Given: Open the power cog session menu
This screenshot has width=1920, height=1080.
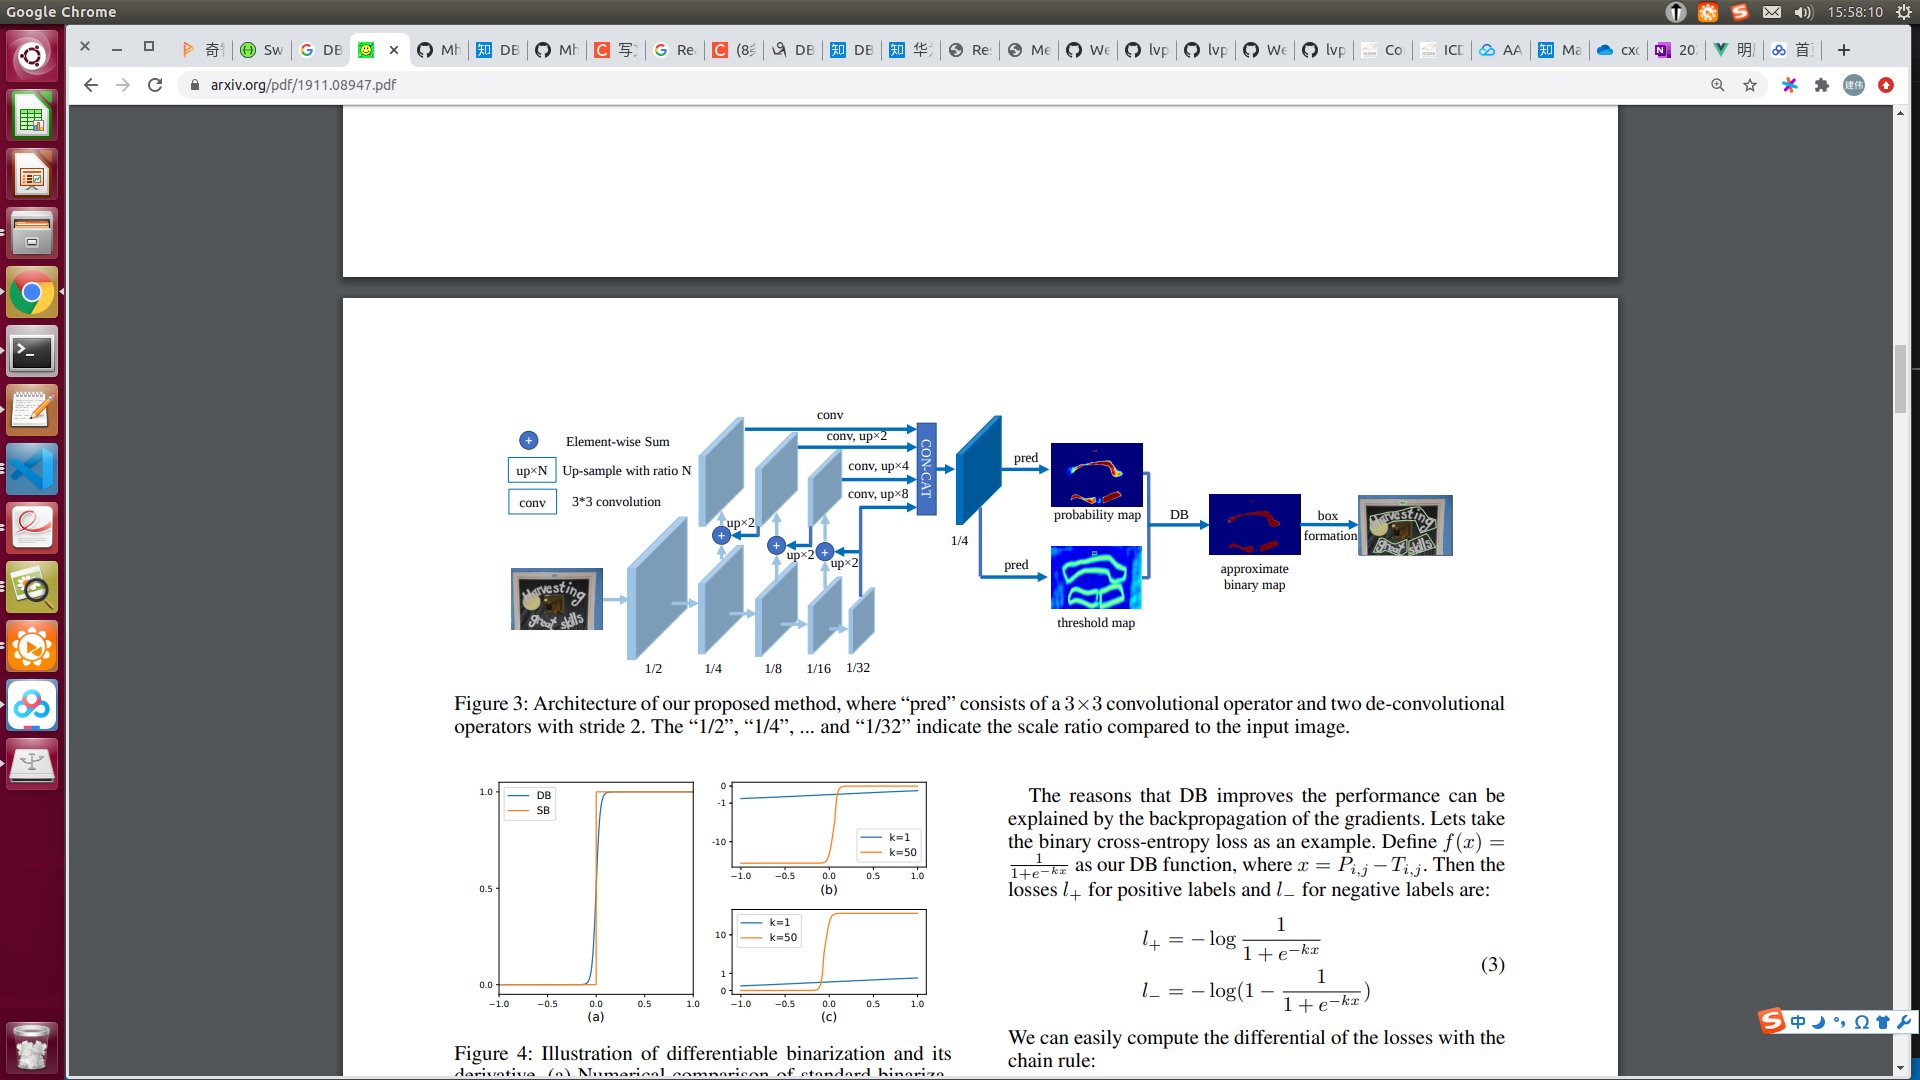Looking at the screenshot, I should coord(1902,12).
